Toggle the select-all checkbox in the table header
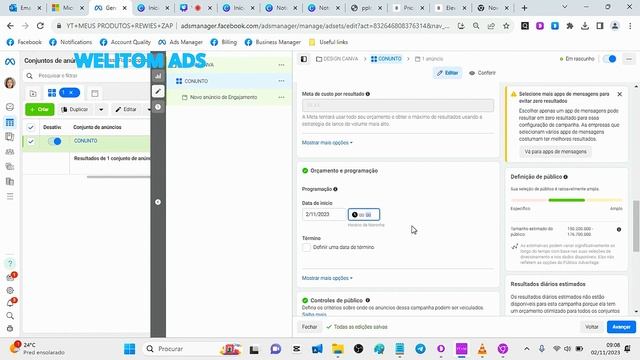 31,127
